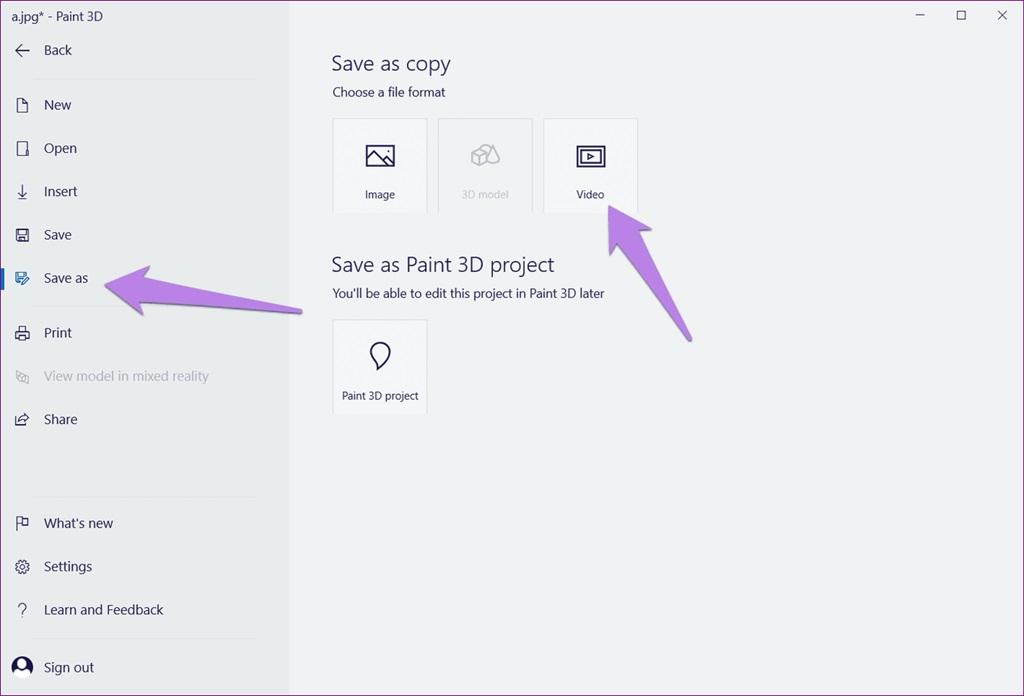Click 'Choose a file format' text

(389, 92)
